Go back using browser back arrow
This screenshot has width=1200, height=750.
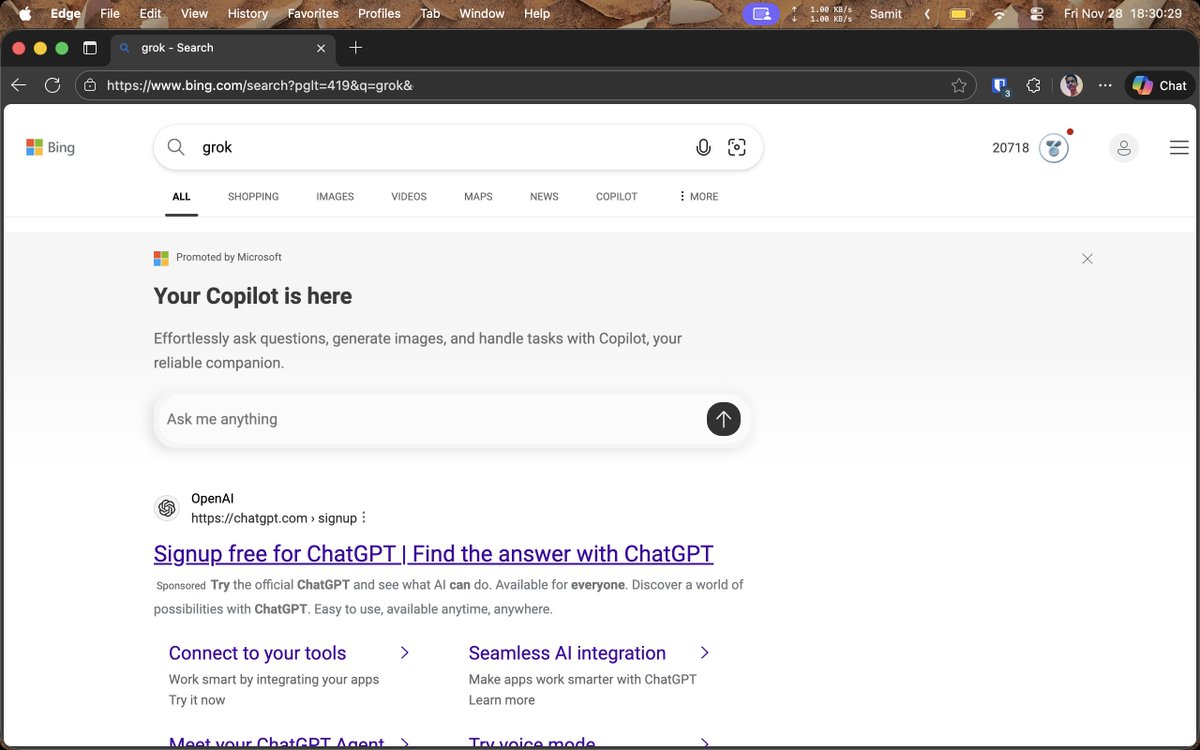(x=19, y=86)
